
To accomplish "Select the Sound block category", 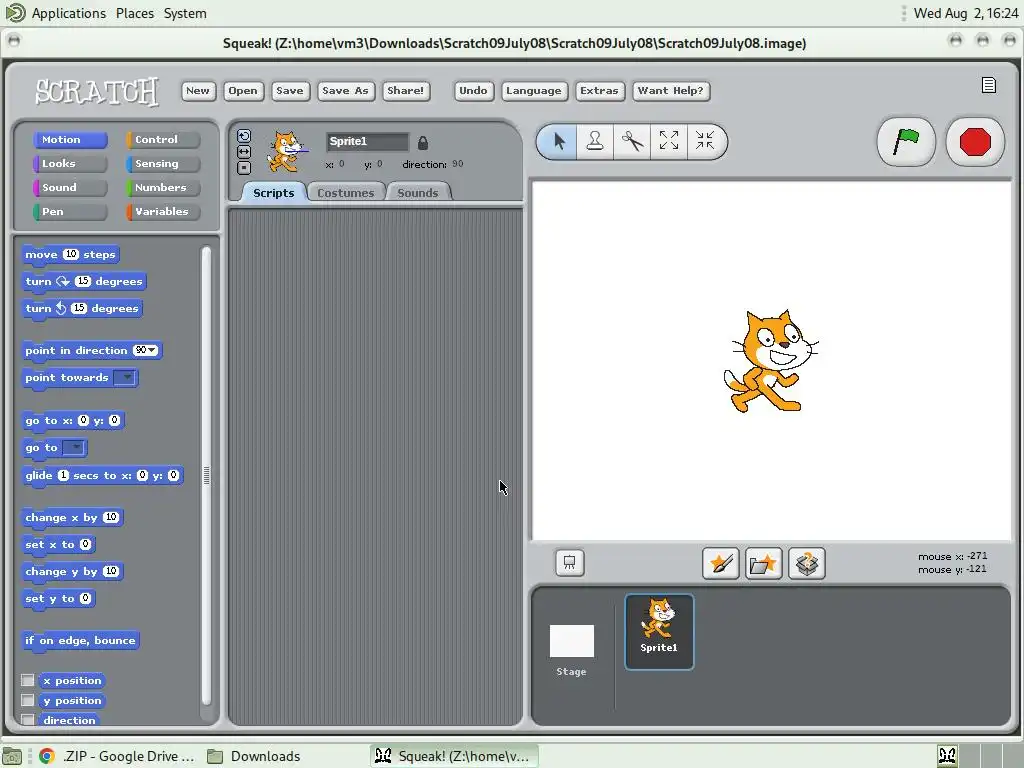I will 70,187.
